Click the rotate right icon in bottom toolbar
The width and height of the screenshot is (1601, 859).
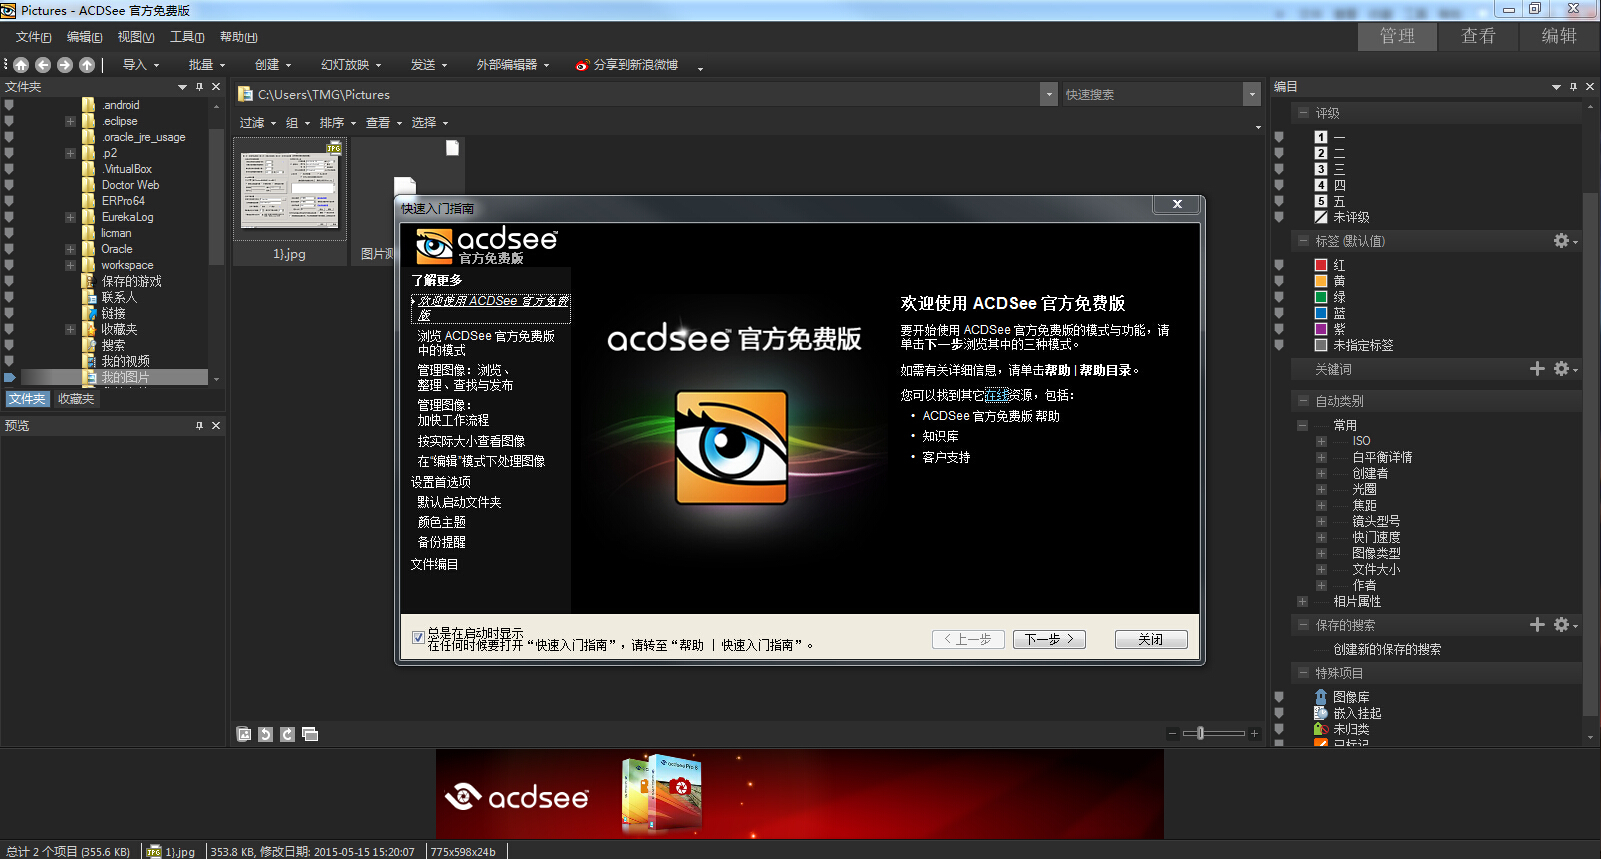[287, 734]
